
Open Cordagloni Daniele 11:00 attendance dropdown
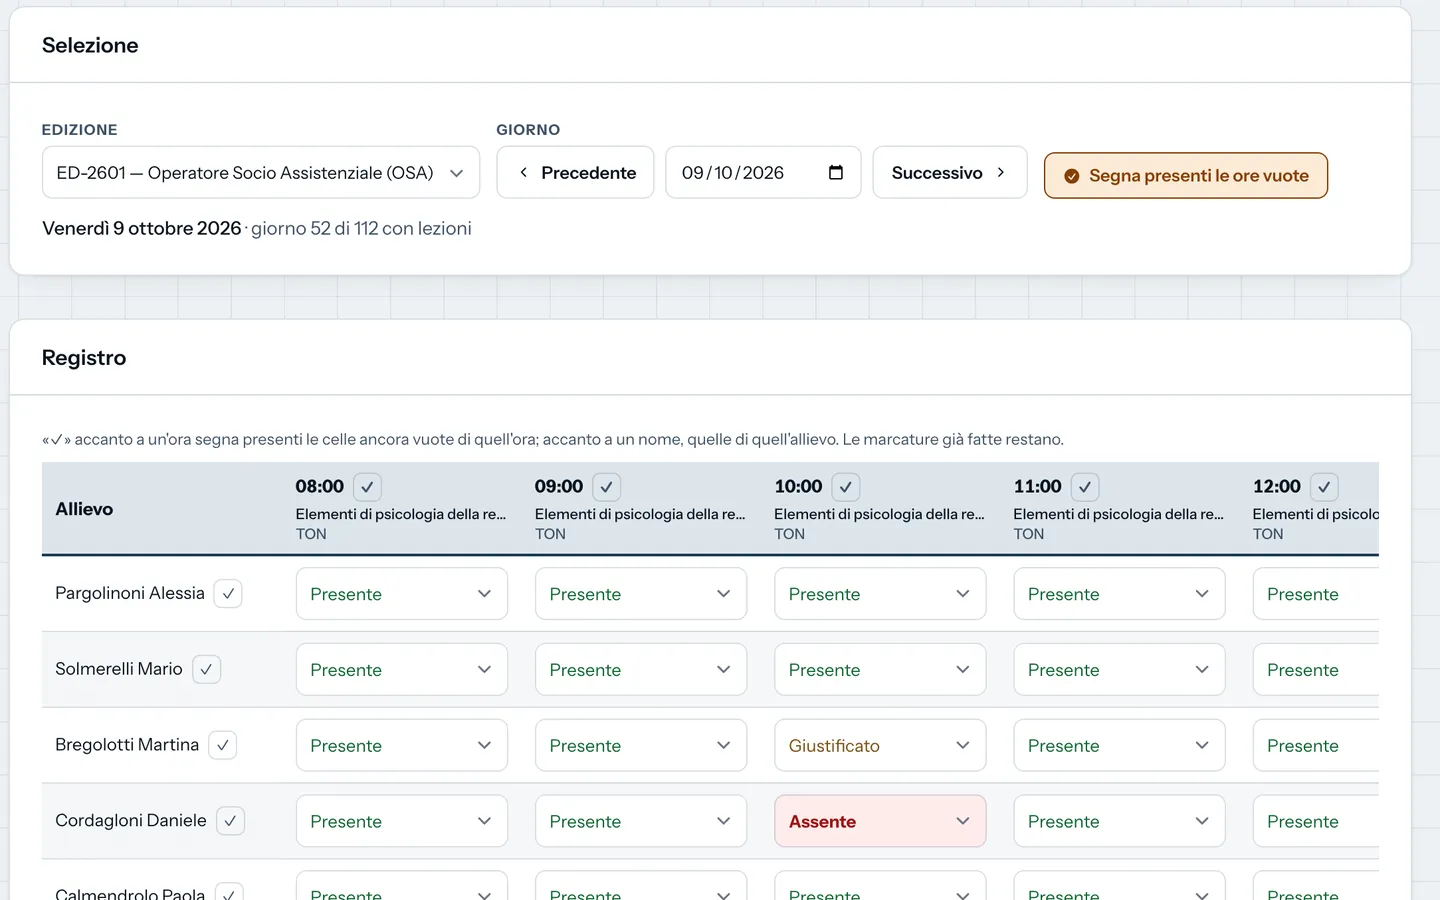[x=1119, y=821]
